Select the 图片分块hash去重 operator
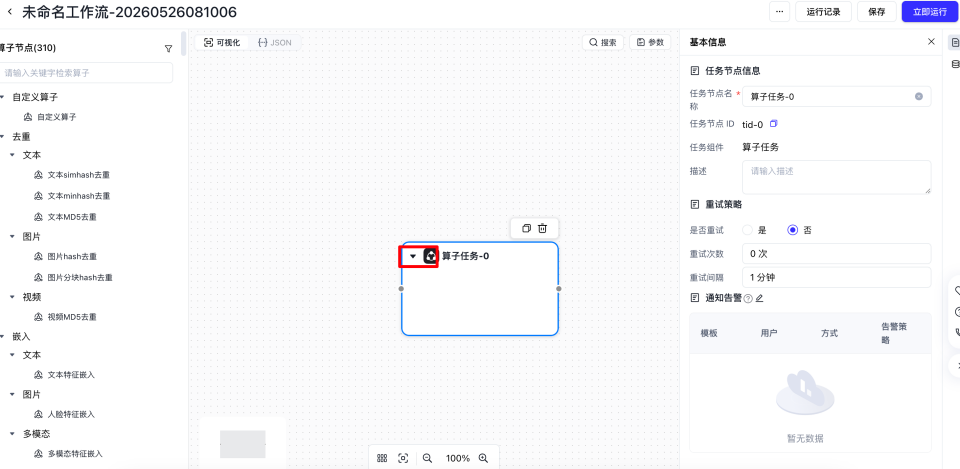Screen dimensions: 960x469 coord(80,277)
